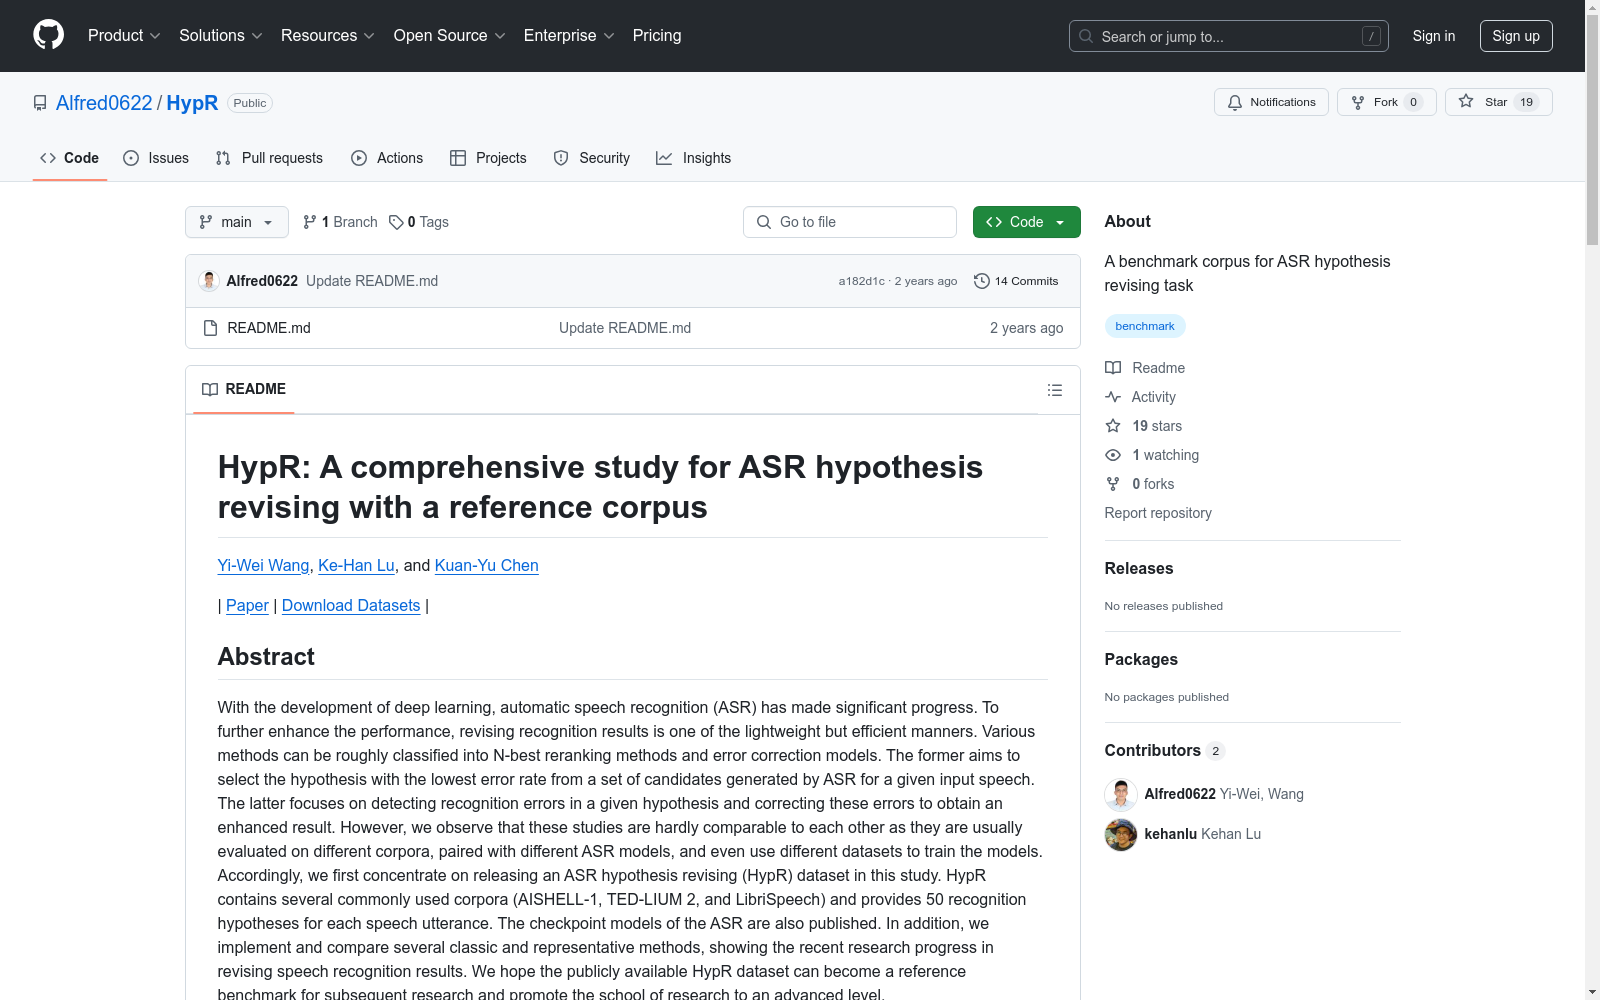1600x1000 pixels.
Task: Click the Go to file search field
Action: (x=850, y=222)
